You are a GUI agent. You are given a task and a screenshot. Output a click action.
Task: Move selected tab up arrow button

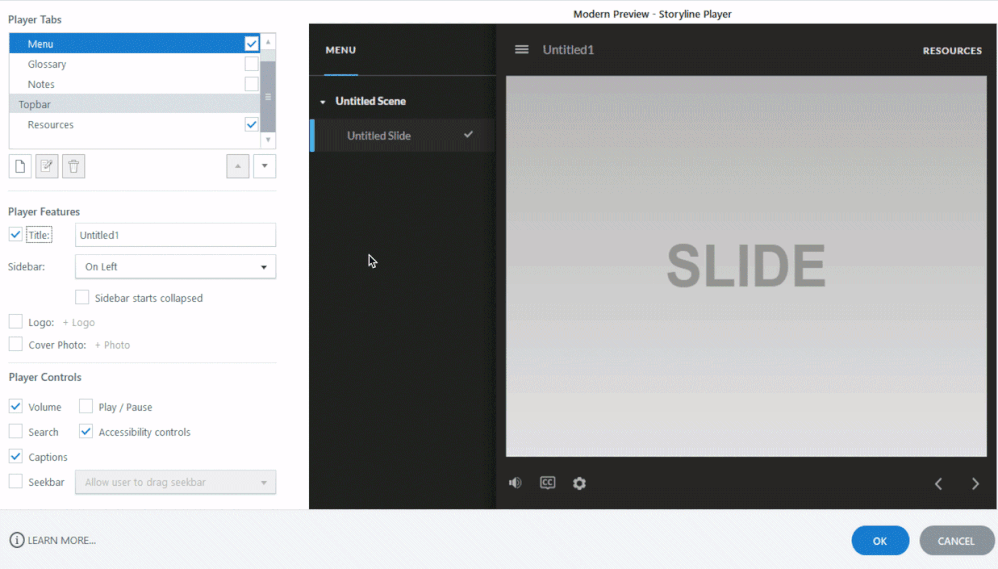237,166
